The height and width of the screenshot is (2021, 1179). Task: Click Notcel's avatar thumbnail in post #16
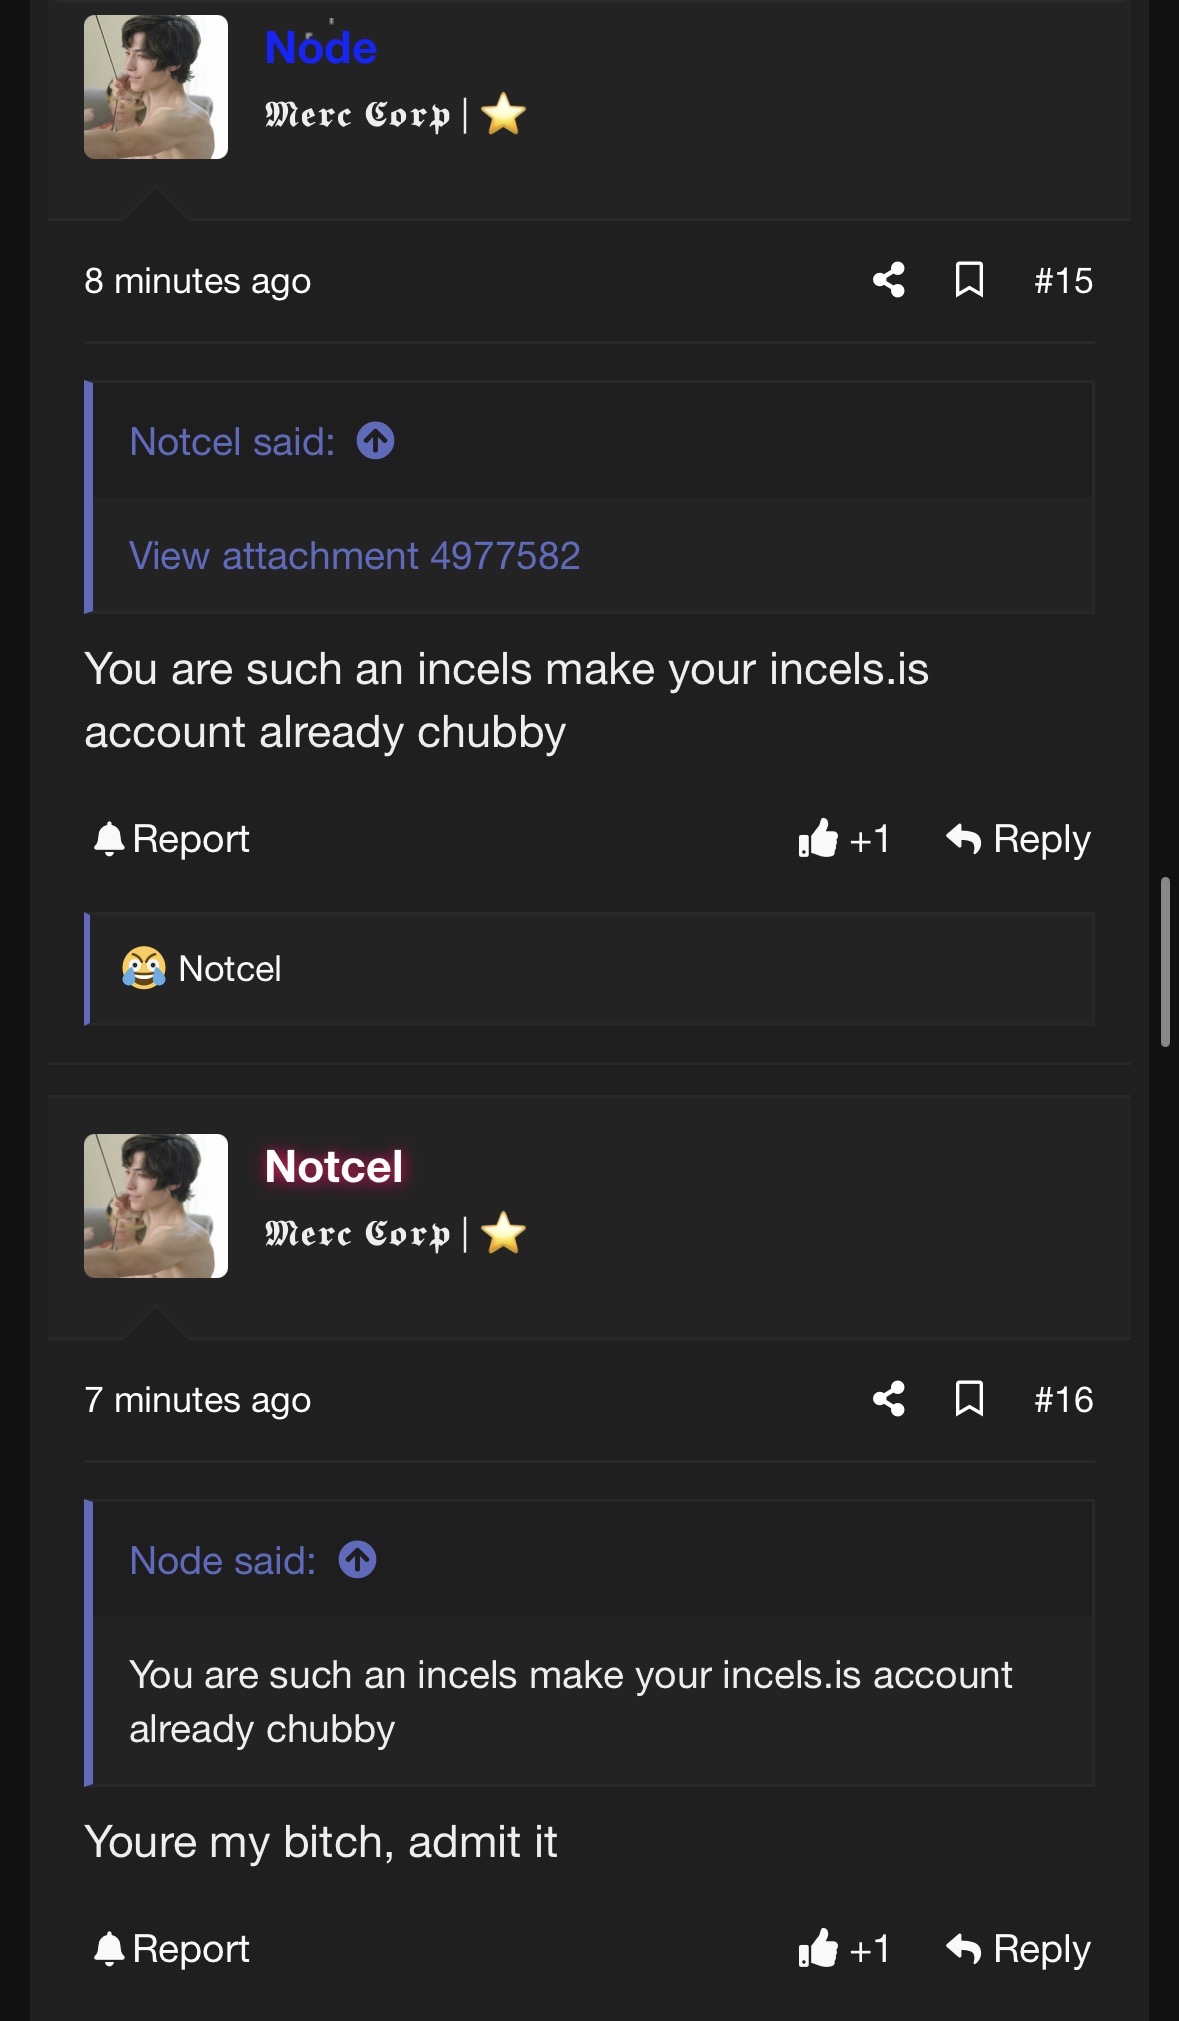tap(156, 1206)
